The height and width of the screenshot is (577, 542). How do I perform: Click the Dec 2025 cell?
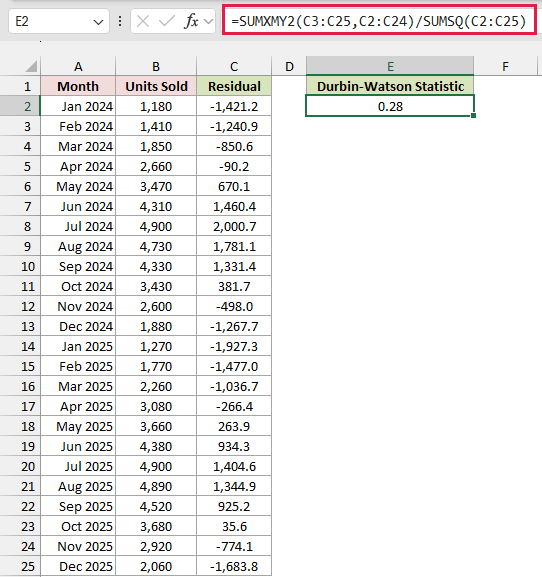pos(78,566)
